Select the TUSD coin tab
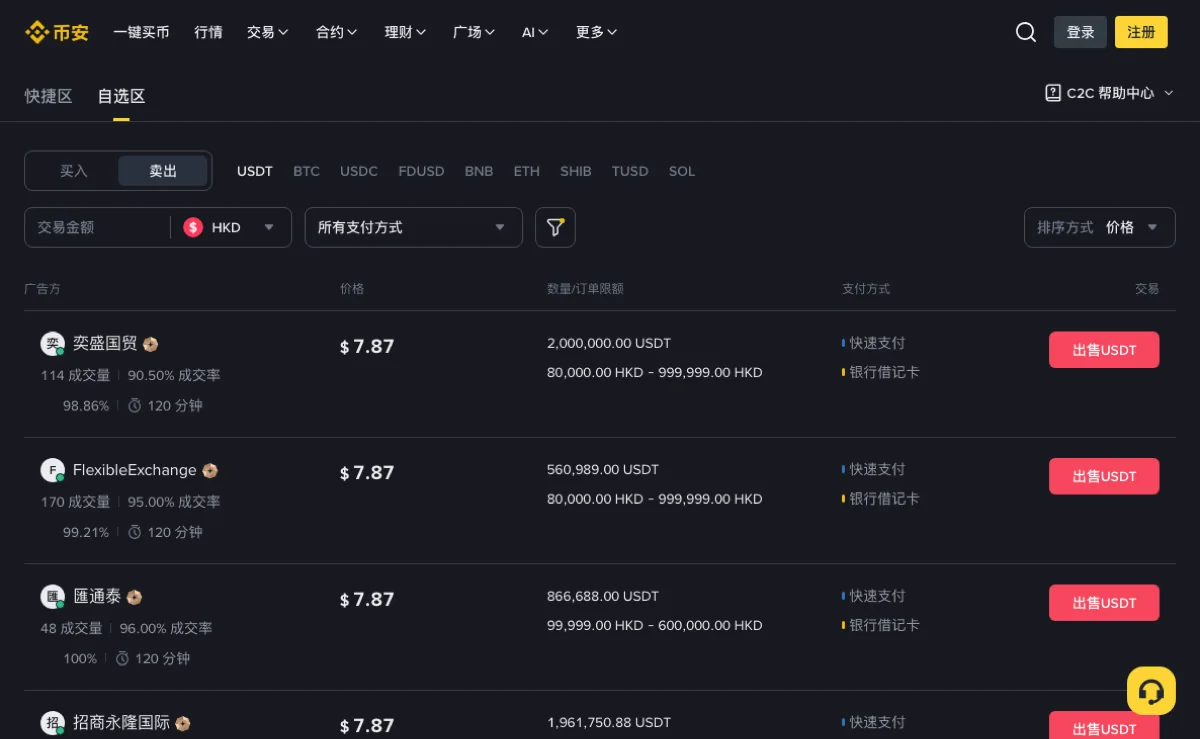The height and width of the screenshot is (739, 1200). tap(630, 171)
